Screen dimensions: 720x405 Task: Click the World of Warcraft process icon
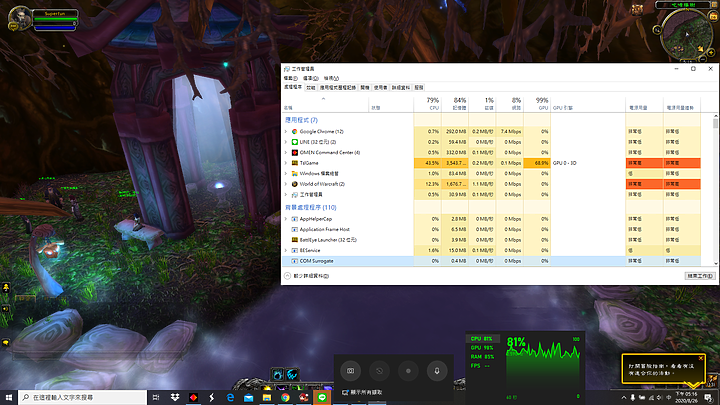(294, 184)
